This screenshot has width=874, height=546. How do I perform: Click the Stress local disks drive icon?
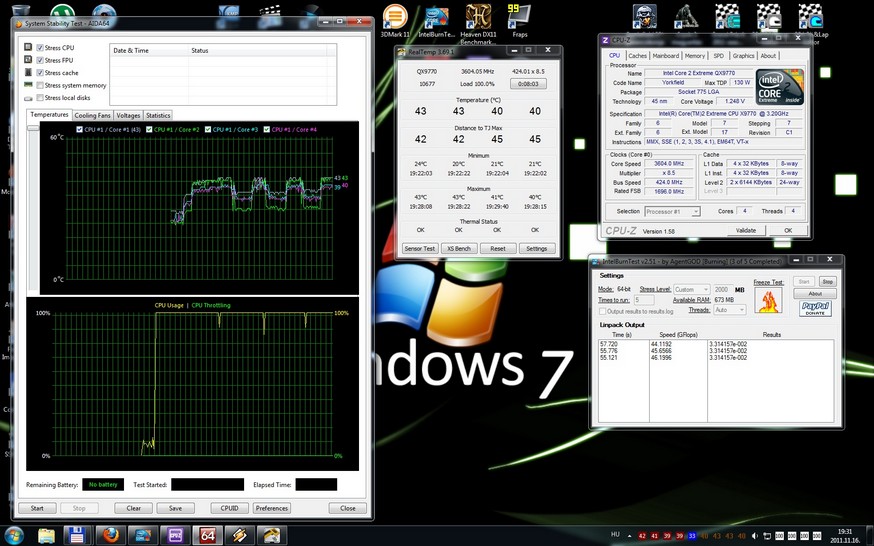point(28,98)
